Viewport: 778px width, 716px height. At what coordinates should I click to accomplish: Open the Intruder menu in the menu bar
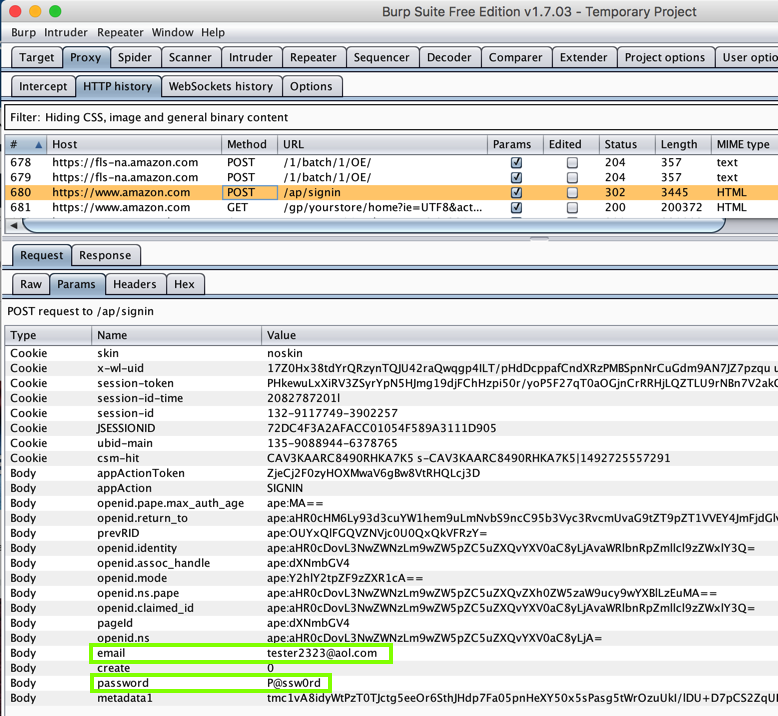64,32
